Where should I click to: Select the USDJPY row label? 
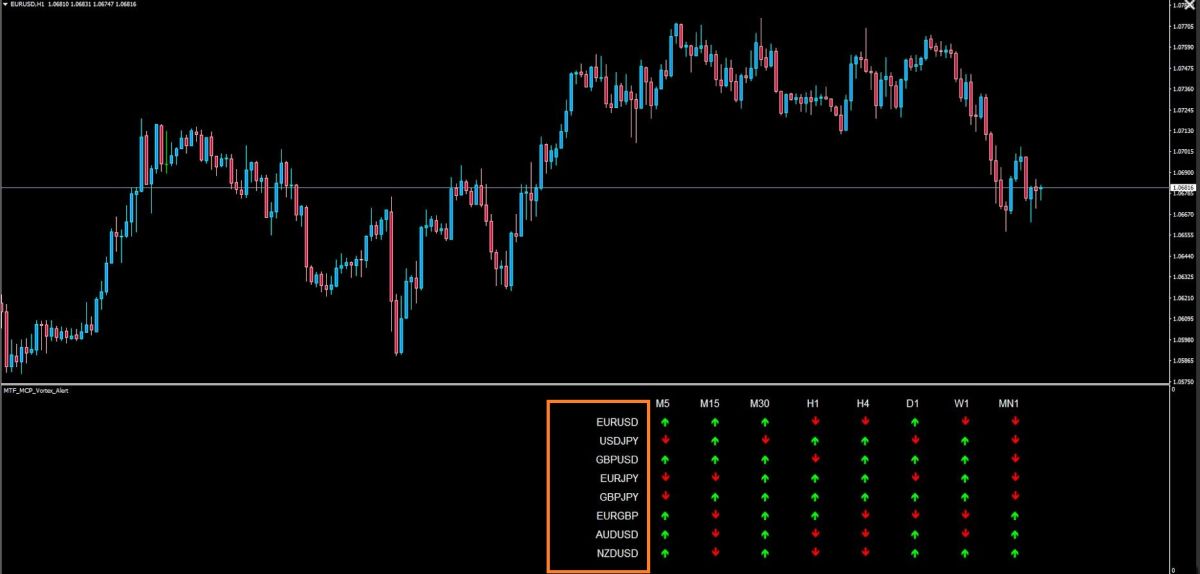pos(617,440)
